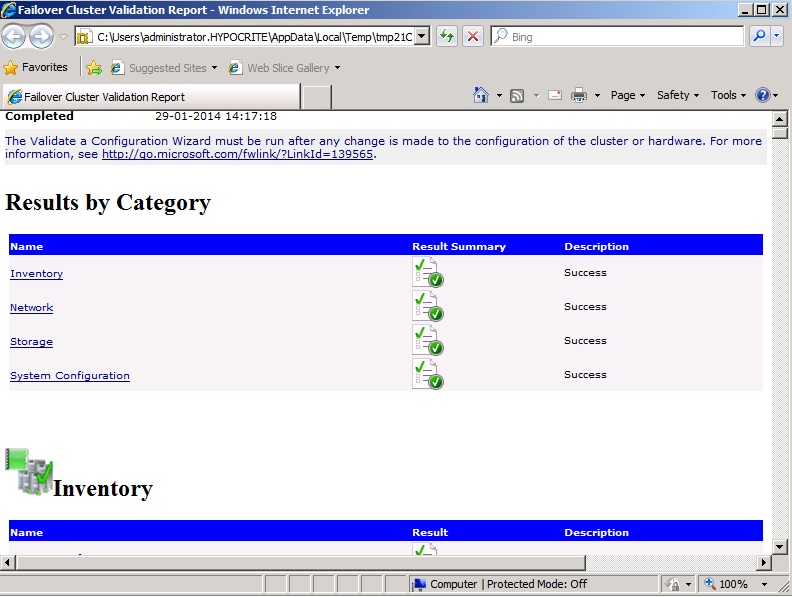Click the Home page icon

click(x=481, y=95)
